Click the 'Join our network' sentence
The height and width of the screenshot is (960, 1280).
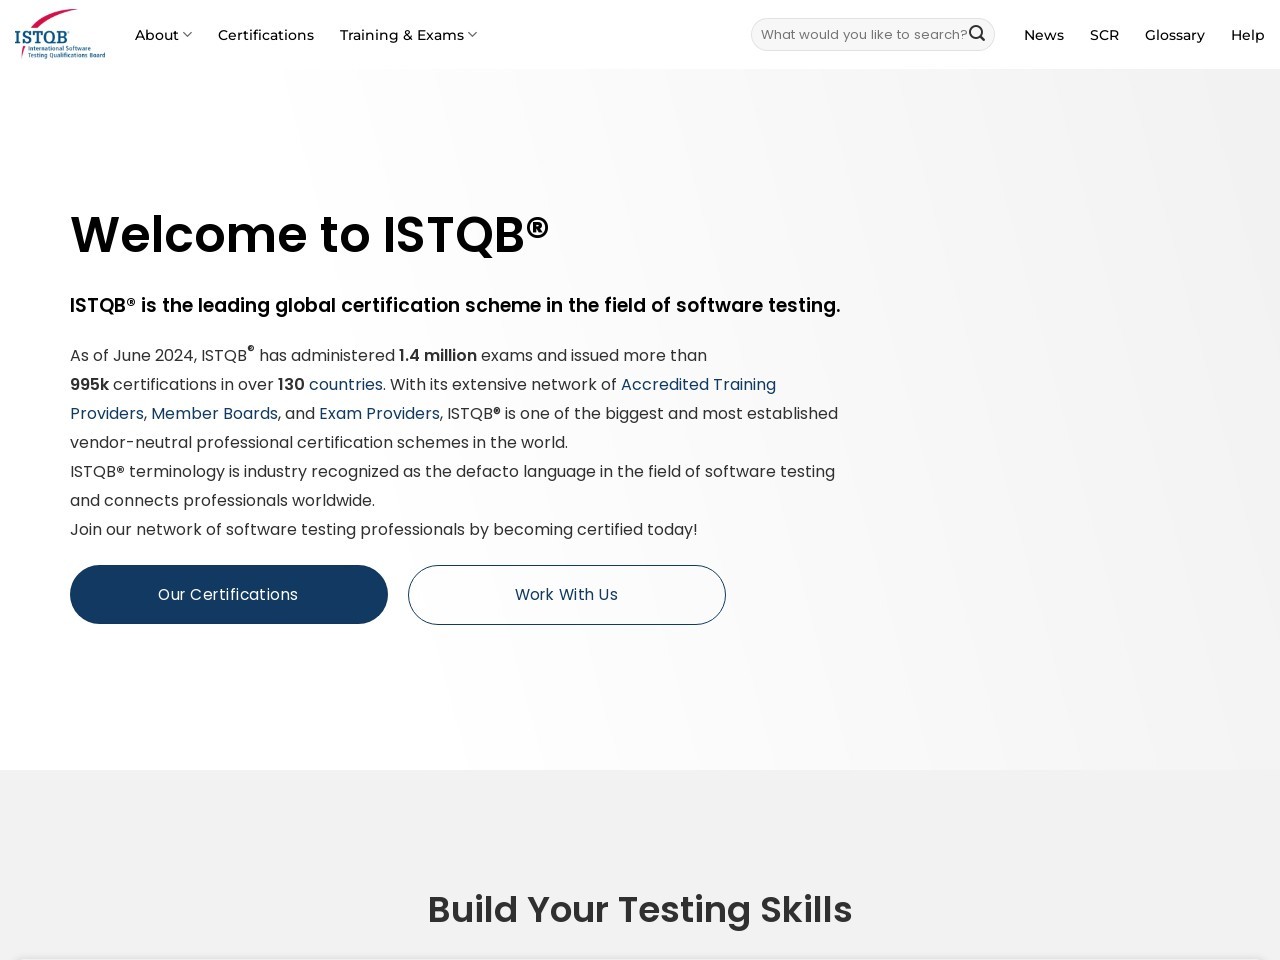[x=384, y=529]
